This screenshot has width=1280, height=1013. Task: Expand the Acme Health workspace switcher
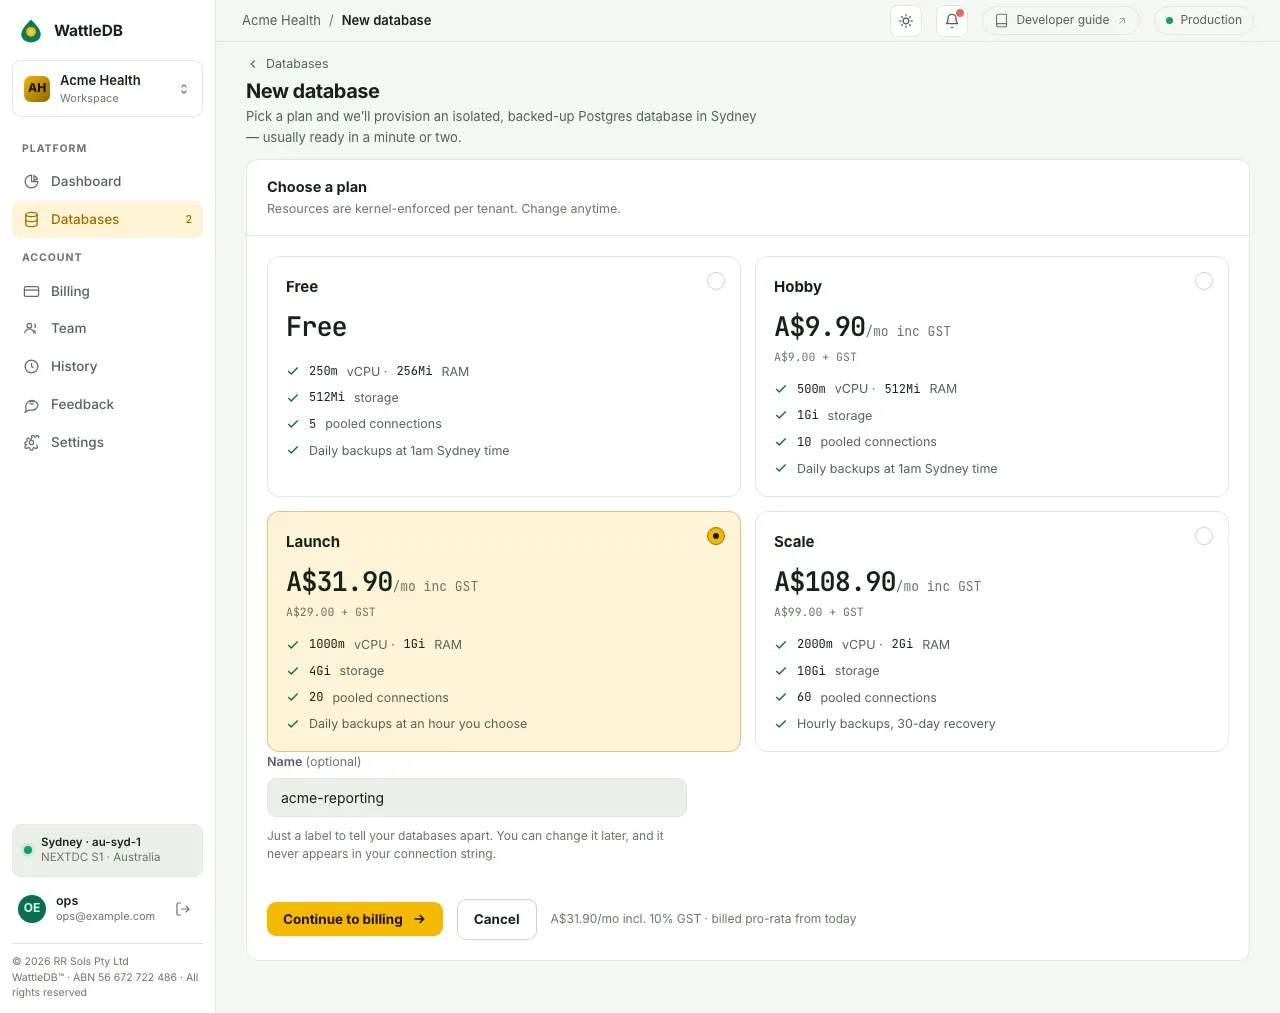coord(107,89)
